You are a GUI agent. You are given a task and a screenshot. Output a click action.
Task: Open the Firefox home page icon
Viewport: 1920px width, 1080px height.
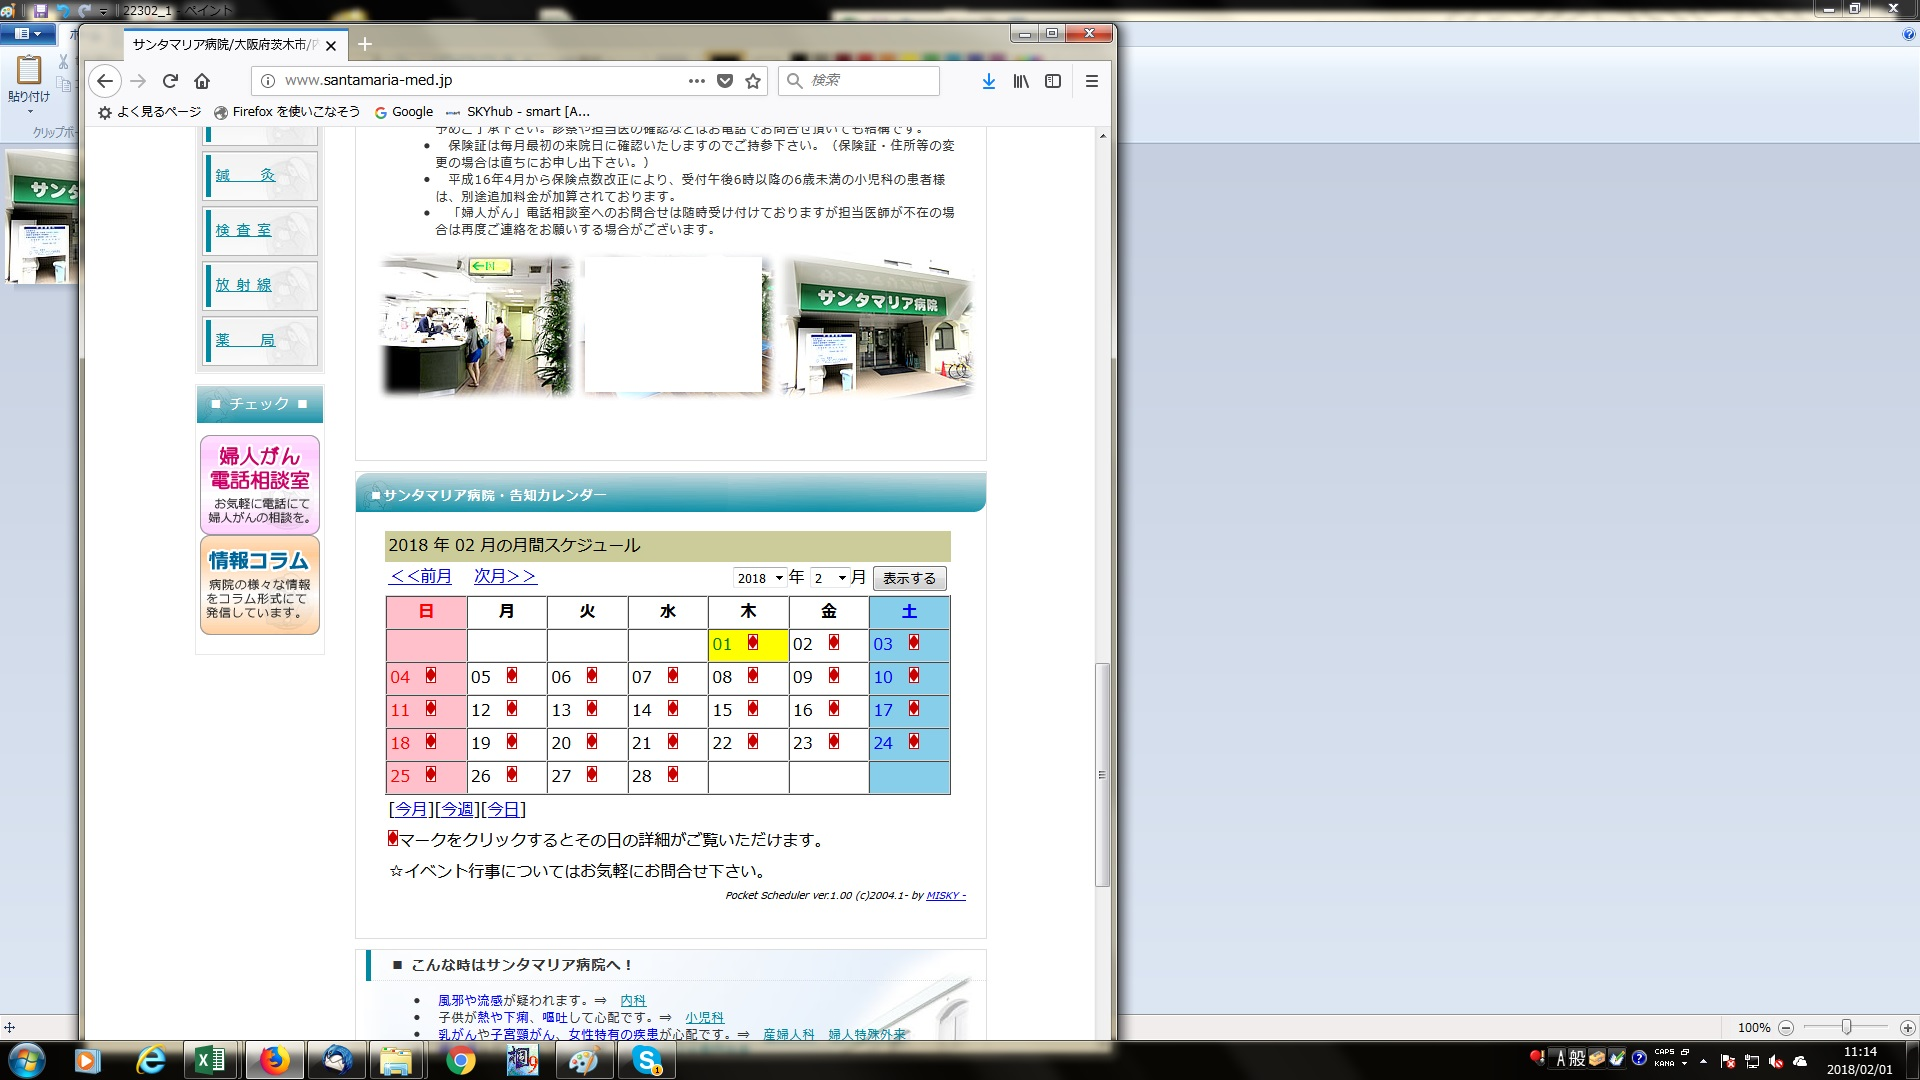click(x=202, y=81)
